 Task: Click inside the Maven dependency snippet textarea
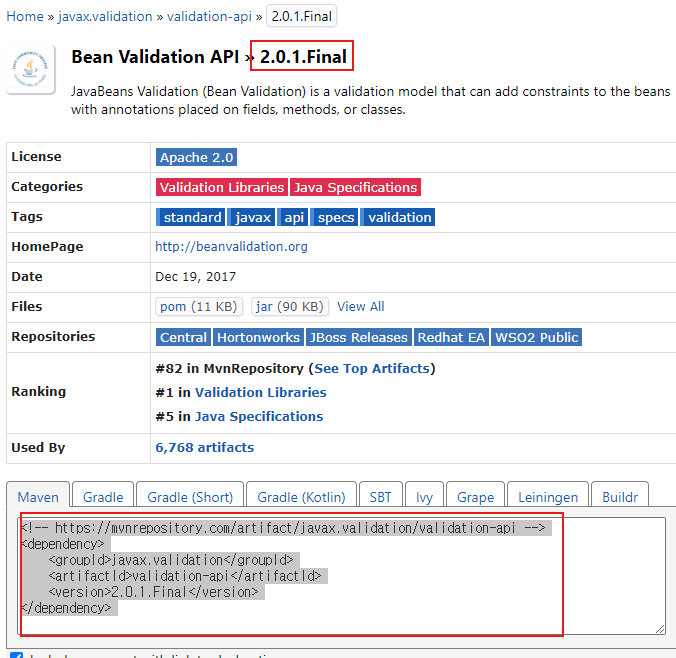[x=341, y=576]
